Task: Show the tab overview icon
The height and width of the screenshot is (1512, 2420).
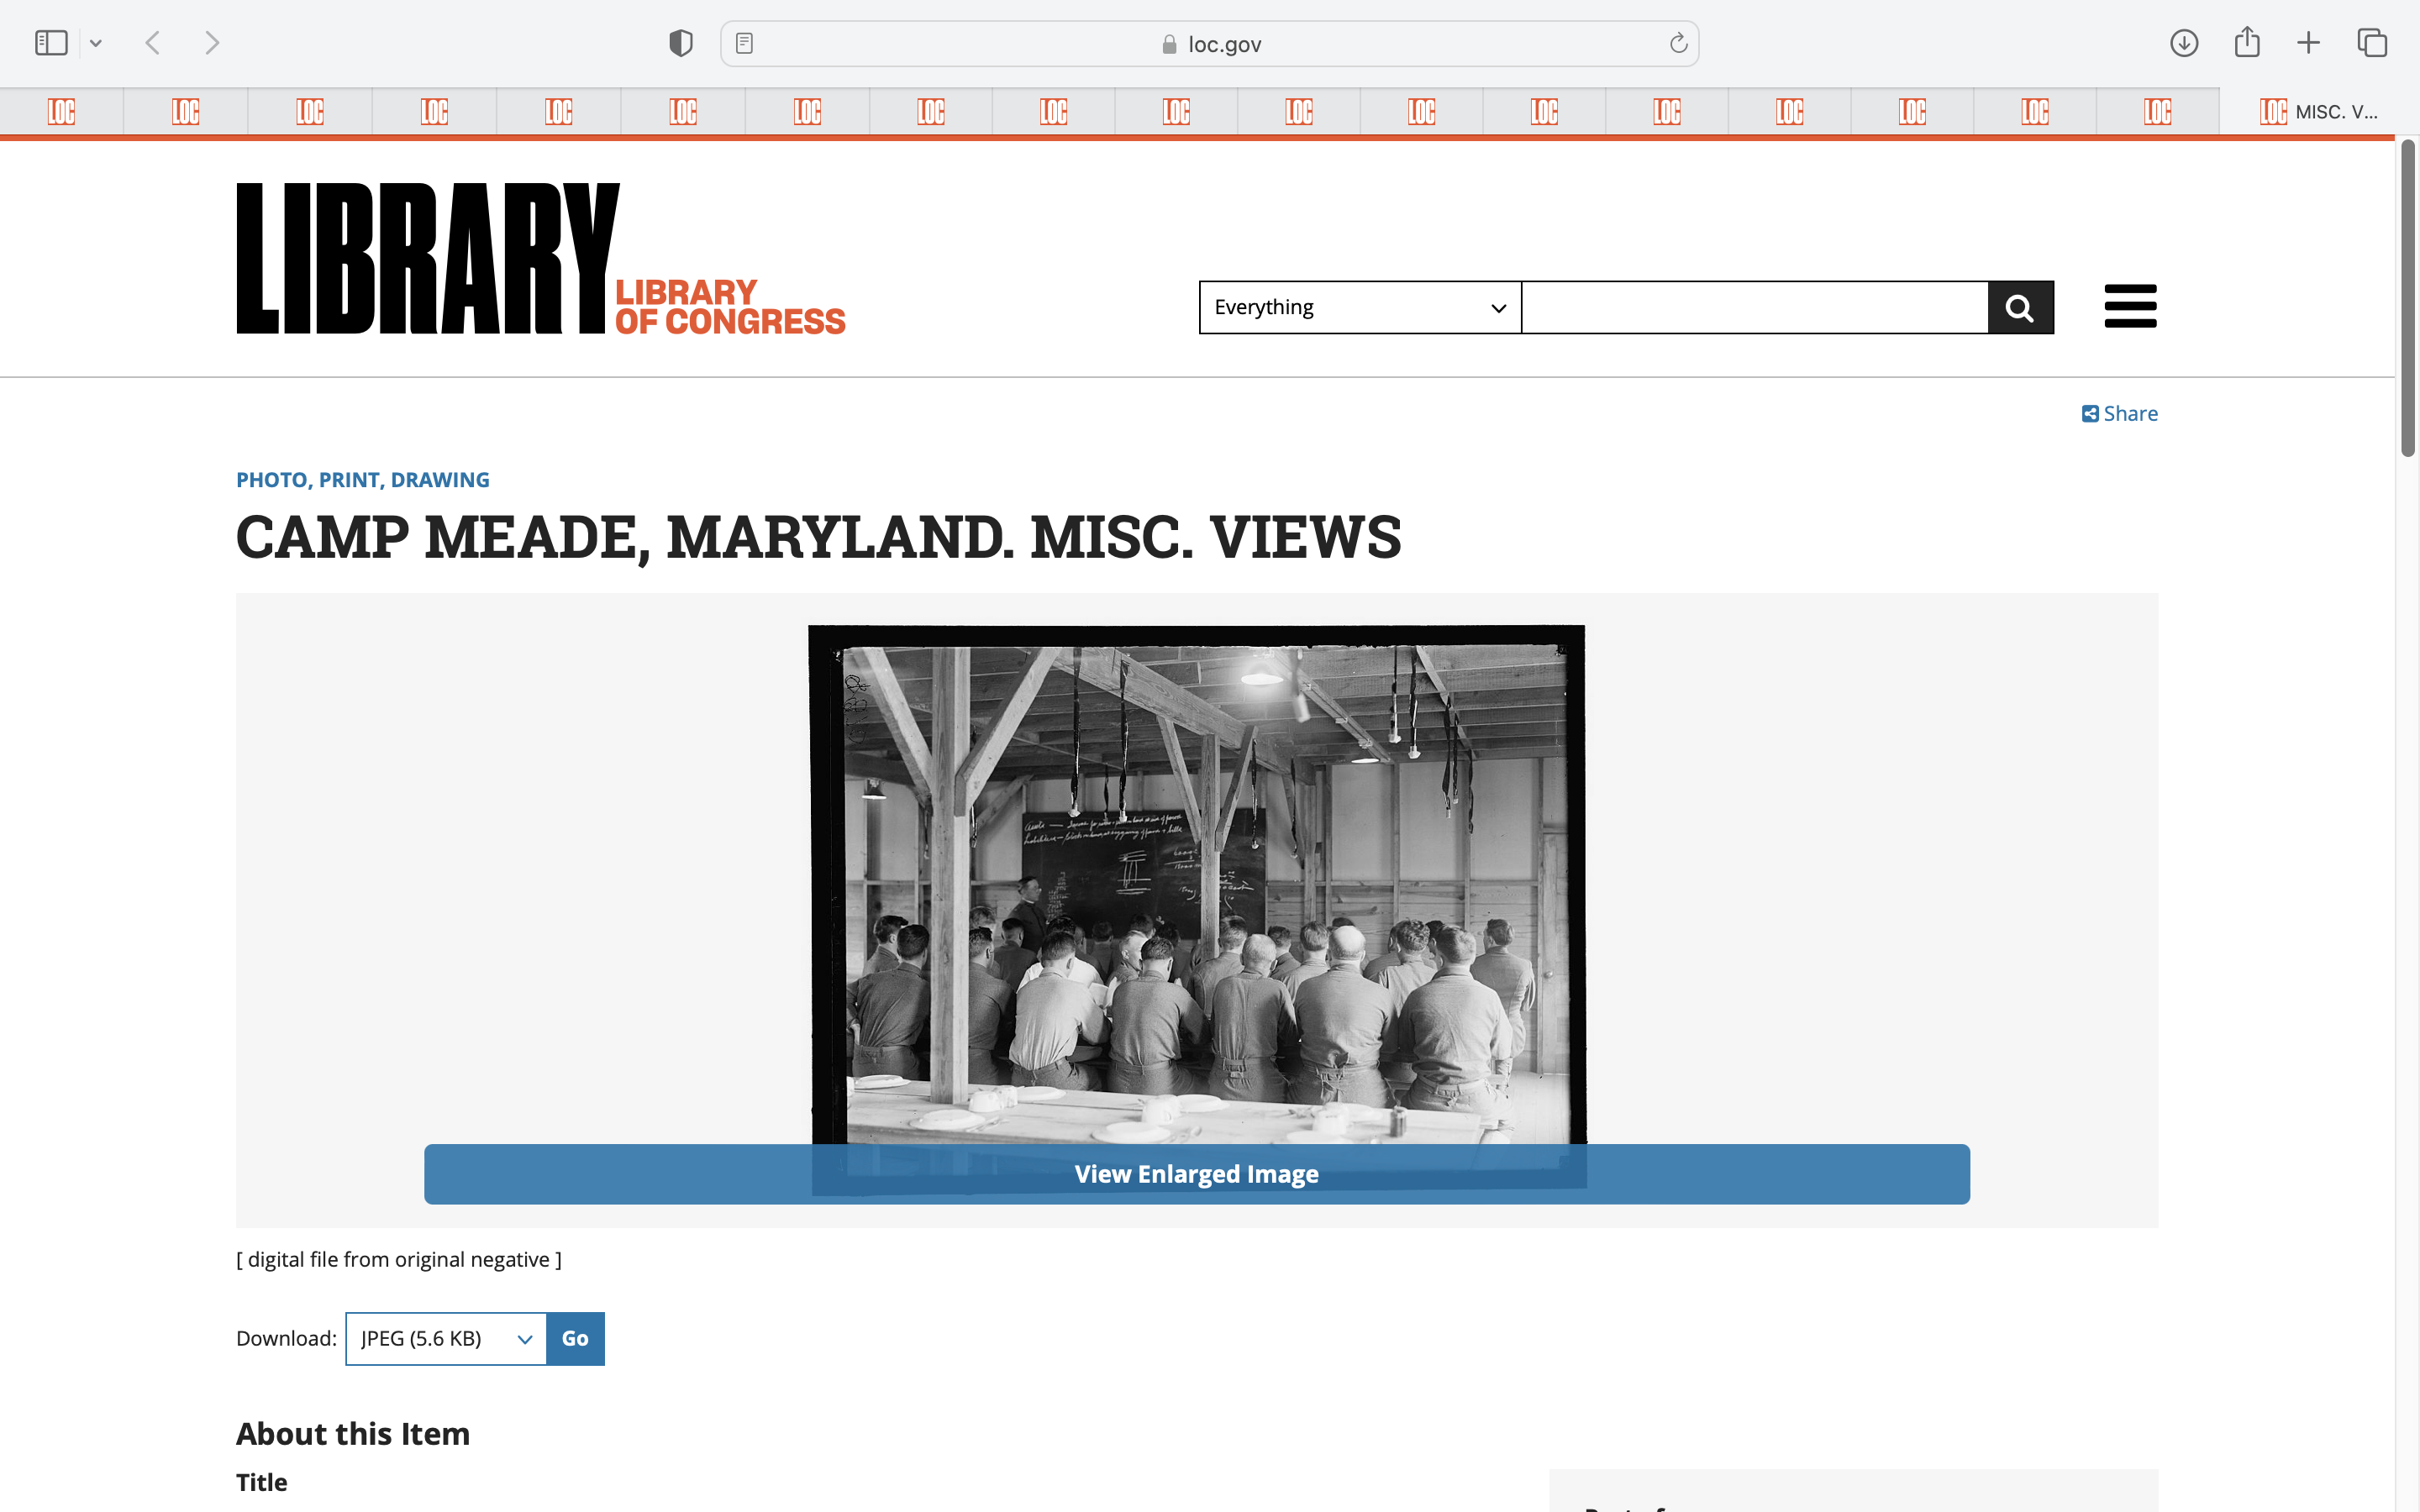Action: pyautogui.click(x=2372, y=43)
